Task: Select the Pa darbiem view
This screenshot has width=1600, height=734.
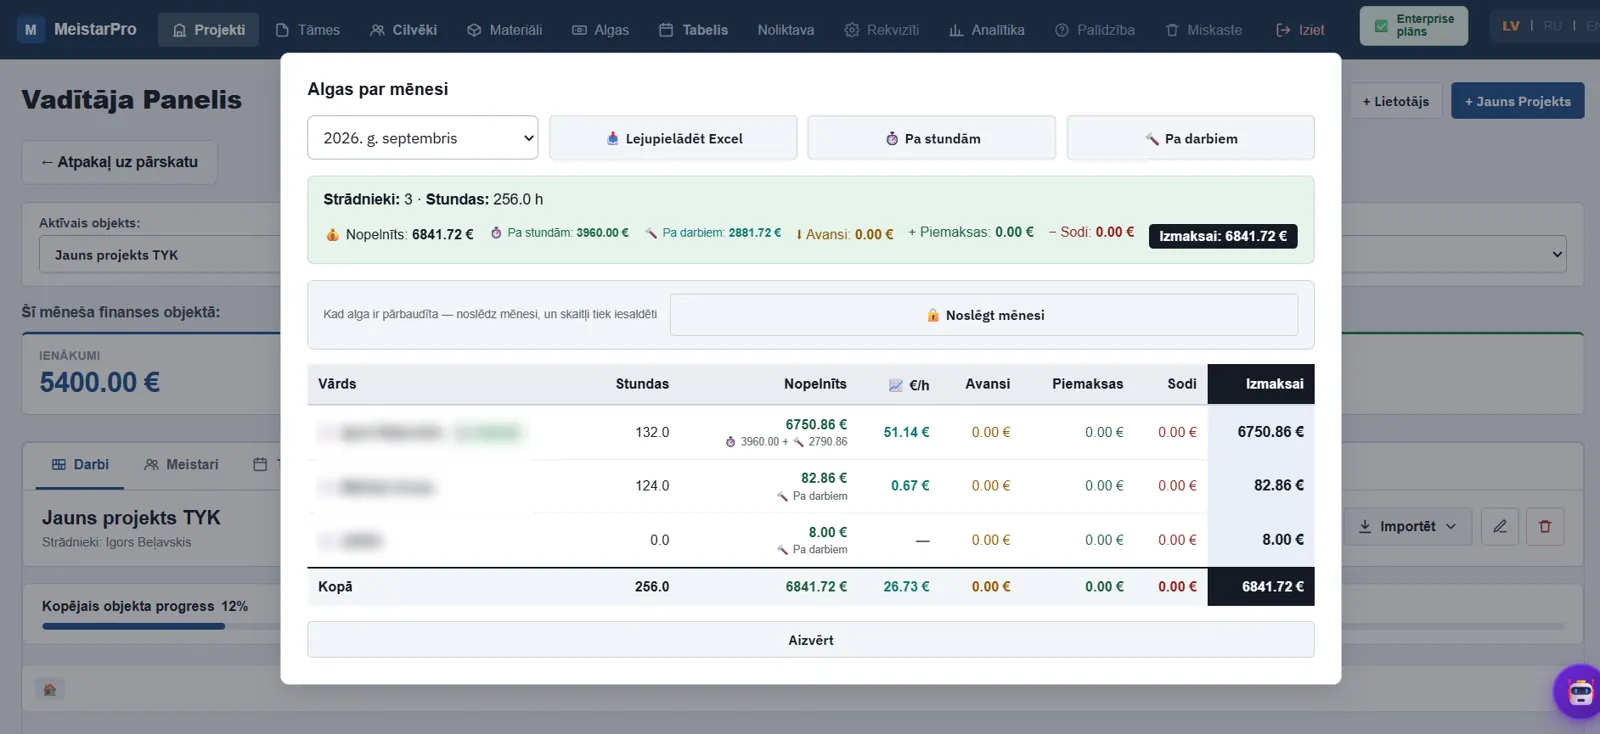Action: pyautogui.click(x=1190, y=138)
